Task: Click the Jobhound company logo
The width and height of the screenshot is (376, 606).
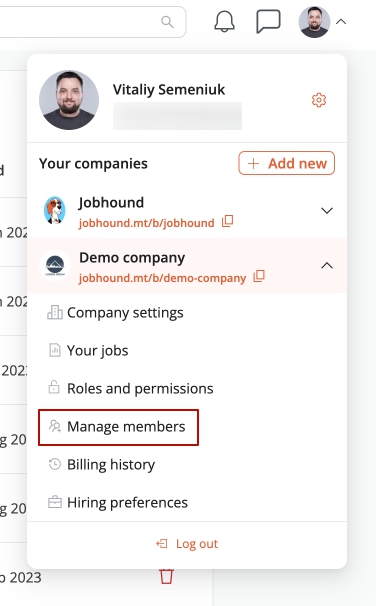Action: pyautogui.click(x=54, y=210)
